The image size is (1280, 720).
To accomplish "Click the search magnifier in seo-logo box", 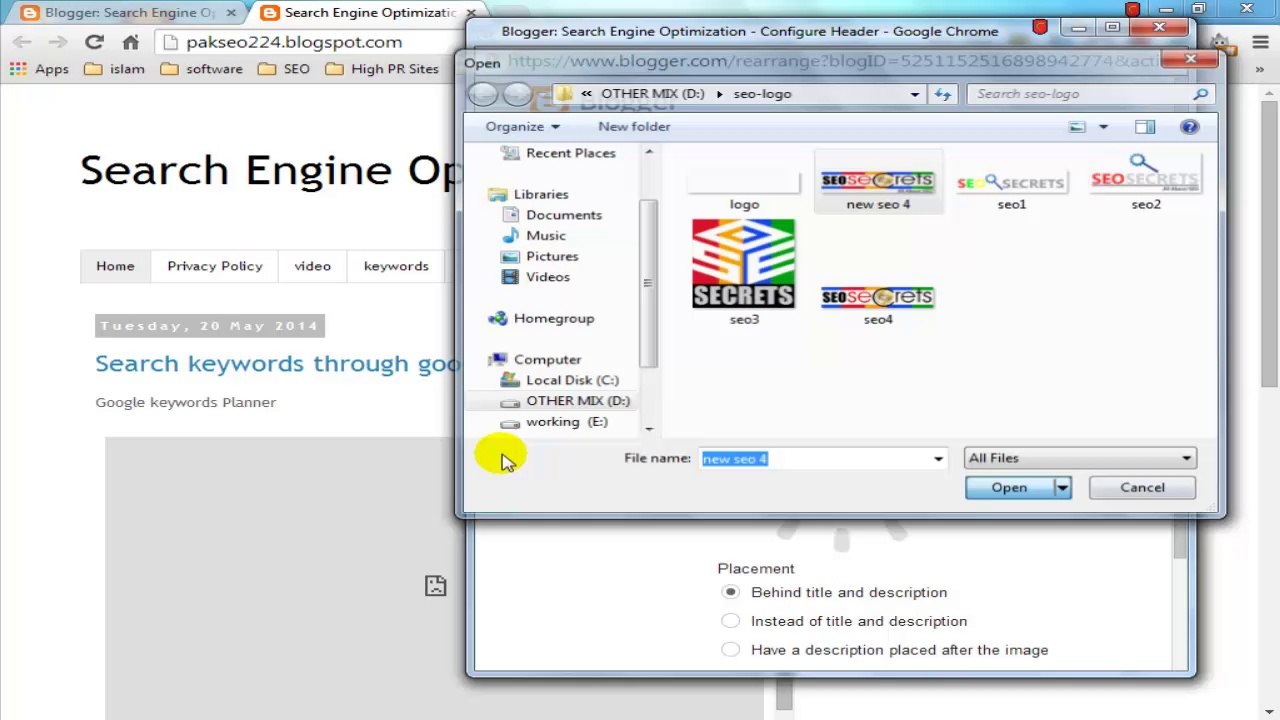I will tap(1200, 94).
